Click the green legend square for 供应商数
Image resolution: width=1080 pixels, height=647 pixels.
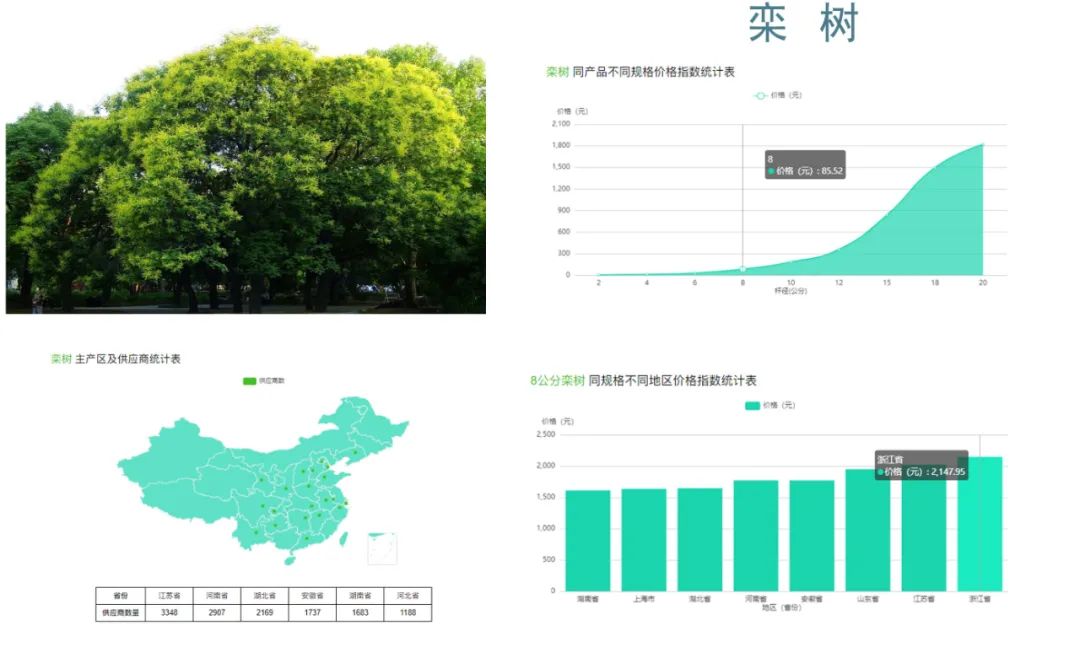click(x=247, y=381)
